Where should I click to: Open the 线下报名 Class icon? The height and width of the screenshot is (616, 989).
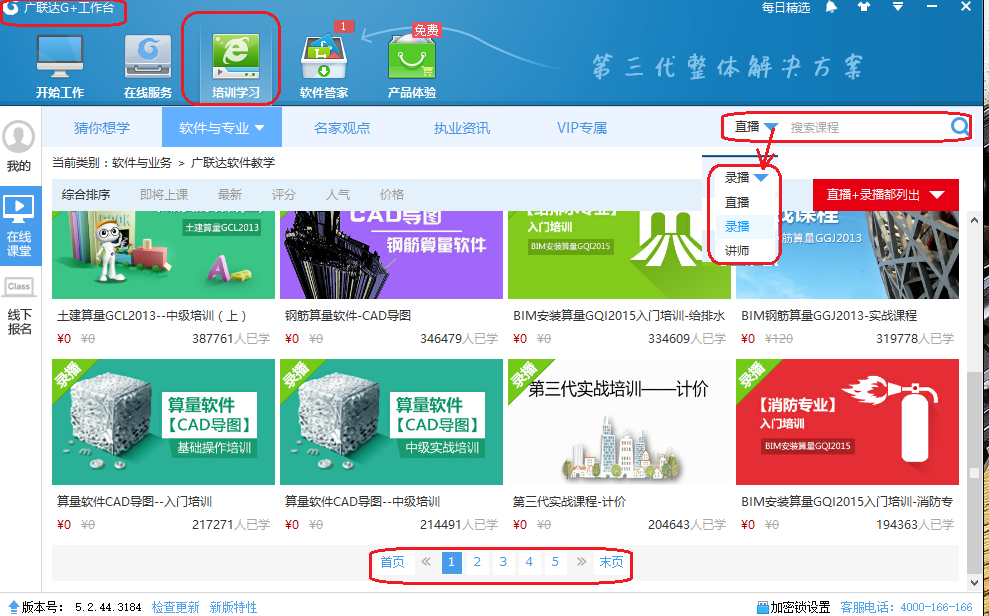(x=19, y=287)
